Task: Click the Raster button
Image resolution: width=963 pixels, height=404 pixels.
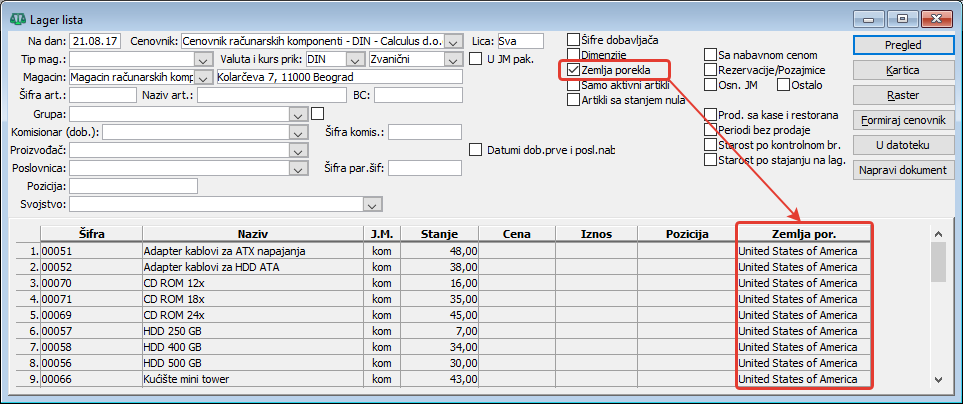Action: click(x=903, y=95)
